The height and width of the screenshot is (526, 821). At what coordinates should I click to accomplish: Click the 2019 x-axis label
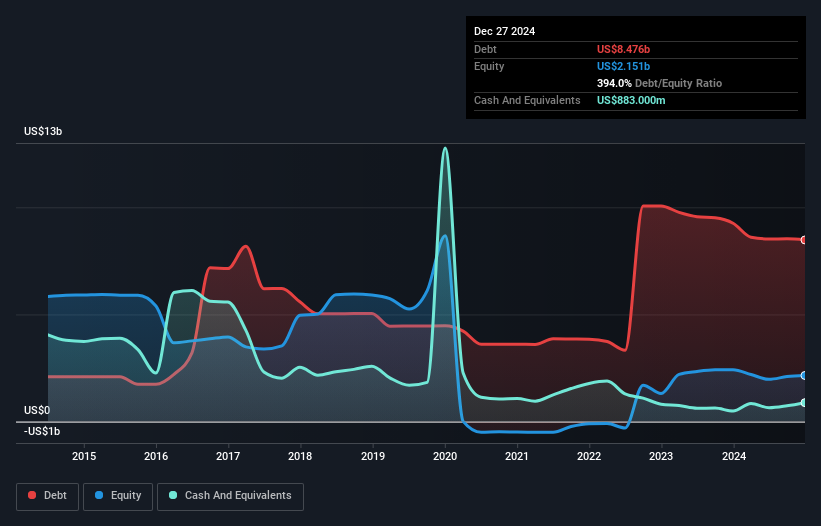tap(373, 456)
